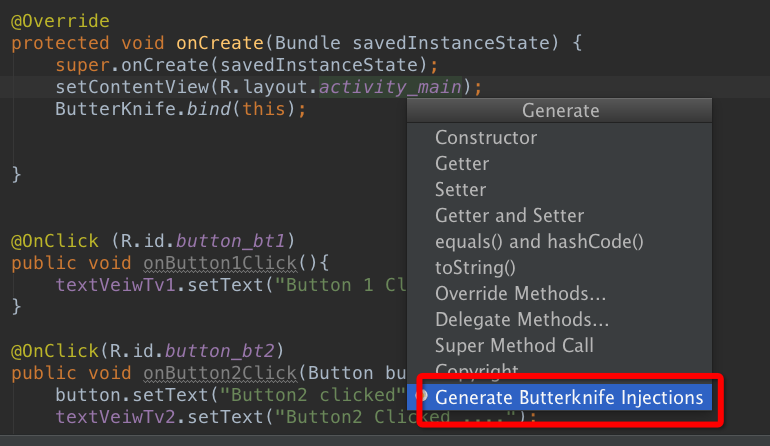
Task: Choose Super Method Call entry
Action: pyautogui.click(x=514, y=346)
